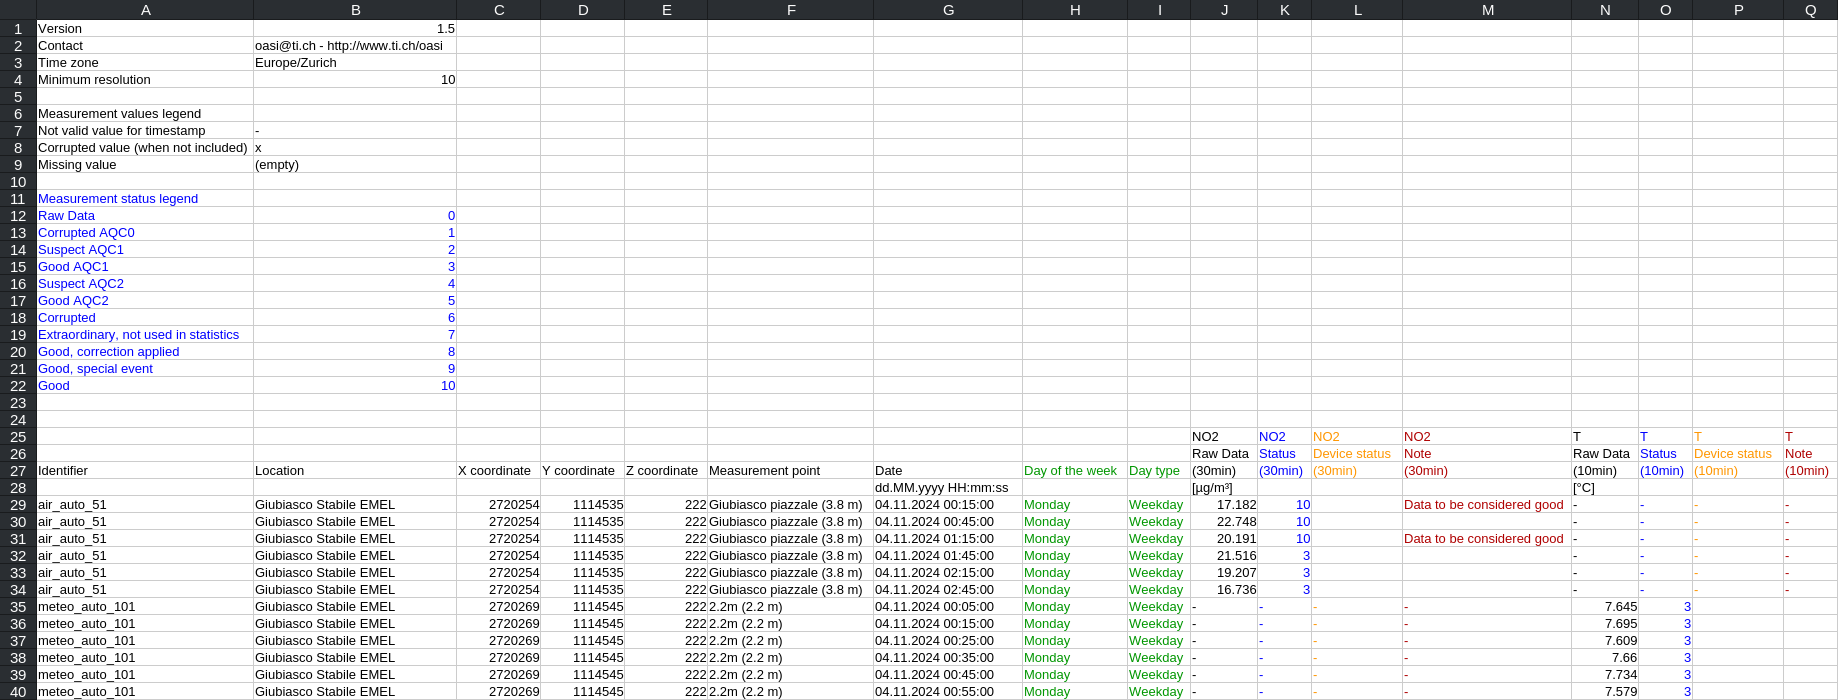This screenshot has height=700, width=1838.
Task: Click date cell 04.11.2024 00:15:00 in row 29
Action: click(x=948, y=505)
